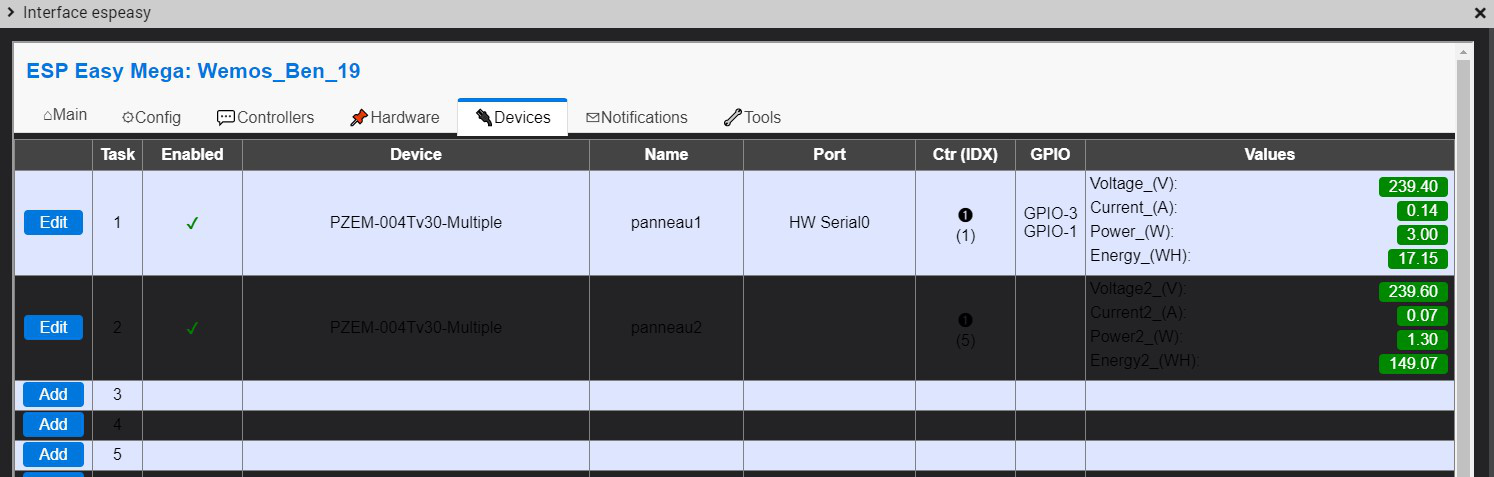
Task: Click the GPIO-3 GPIO-1 cell
Action: pos(1050,223)
